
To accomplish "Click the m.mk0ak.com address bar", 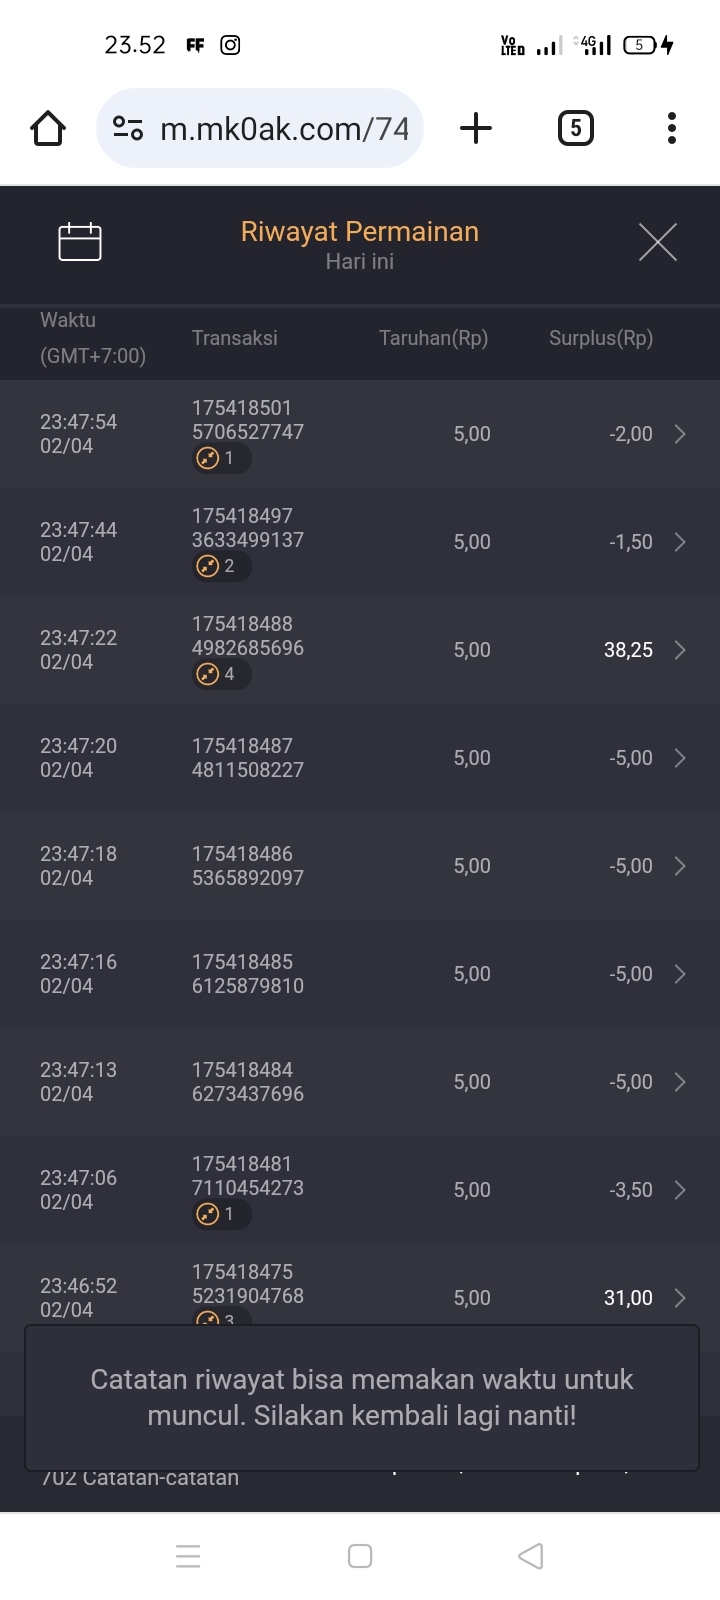I will tap(285, 128).
